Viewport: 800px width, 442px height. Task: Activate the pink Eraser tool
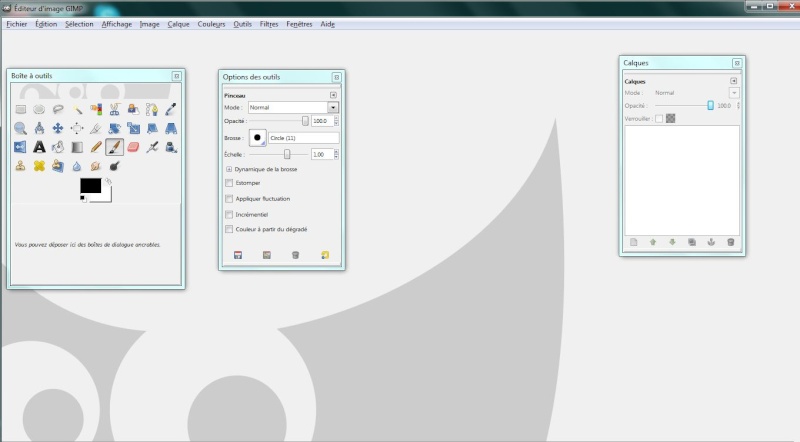[x=134, y=147]
